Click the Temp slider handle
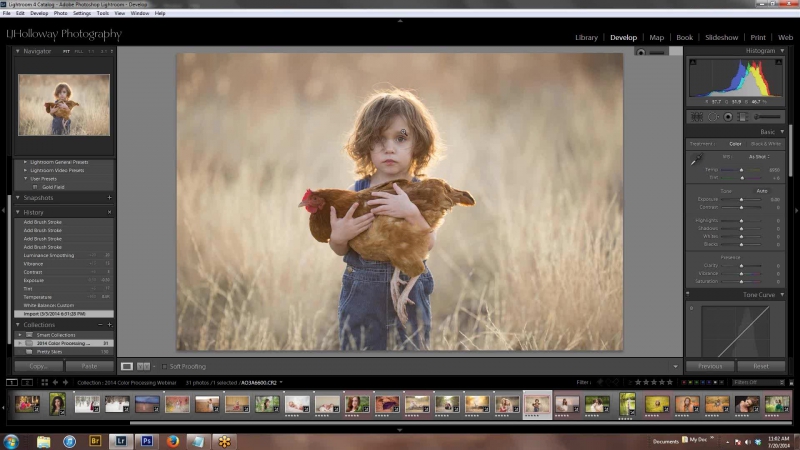 pos(741,170)
